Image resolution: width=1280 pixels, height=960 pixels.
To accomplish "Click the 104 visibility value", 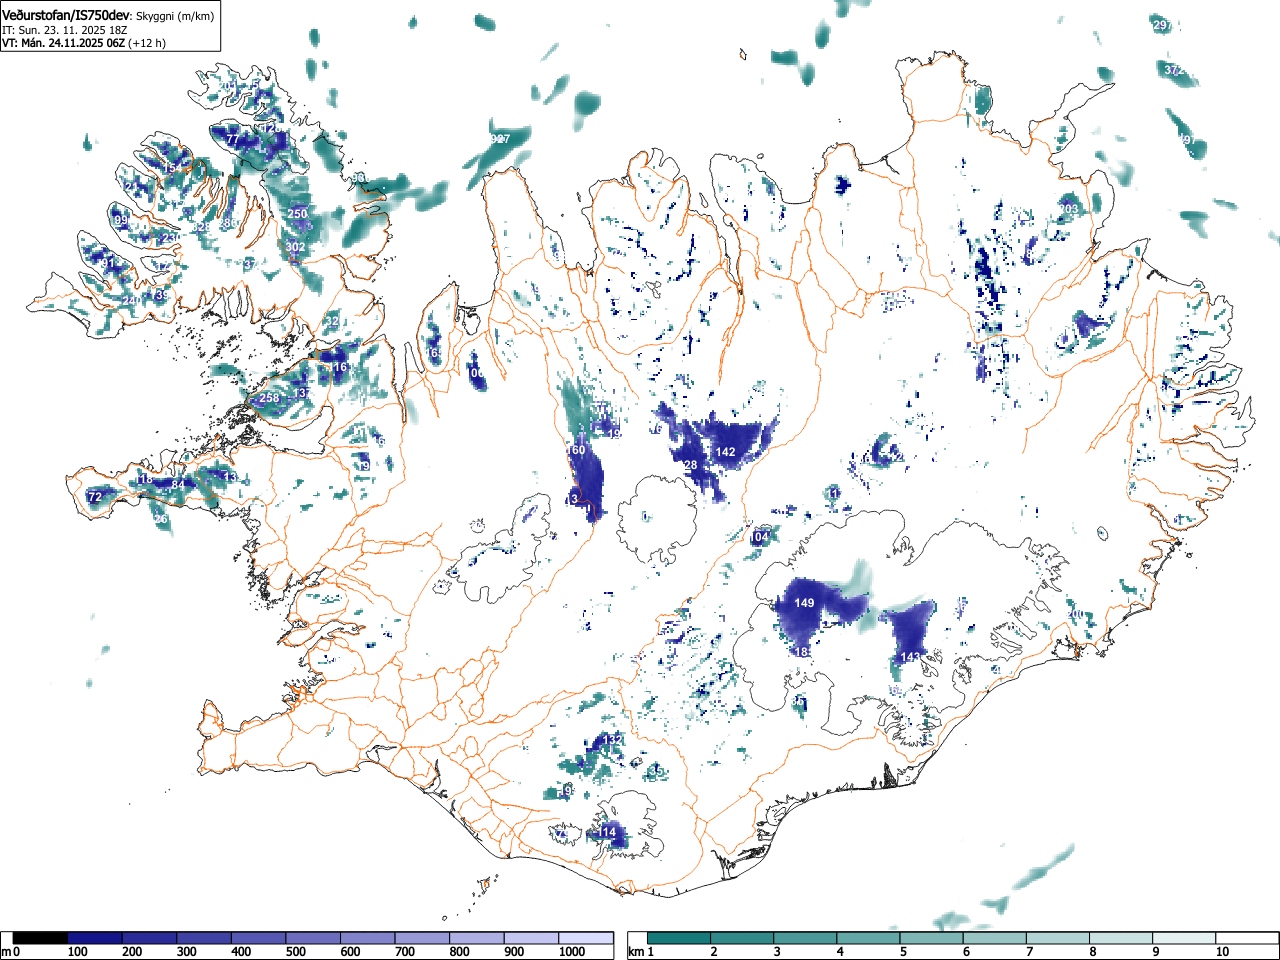I will (759, 537).
